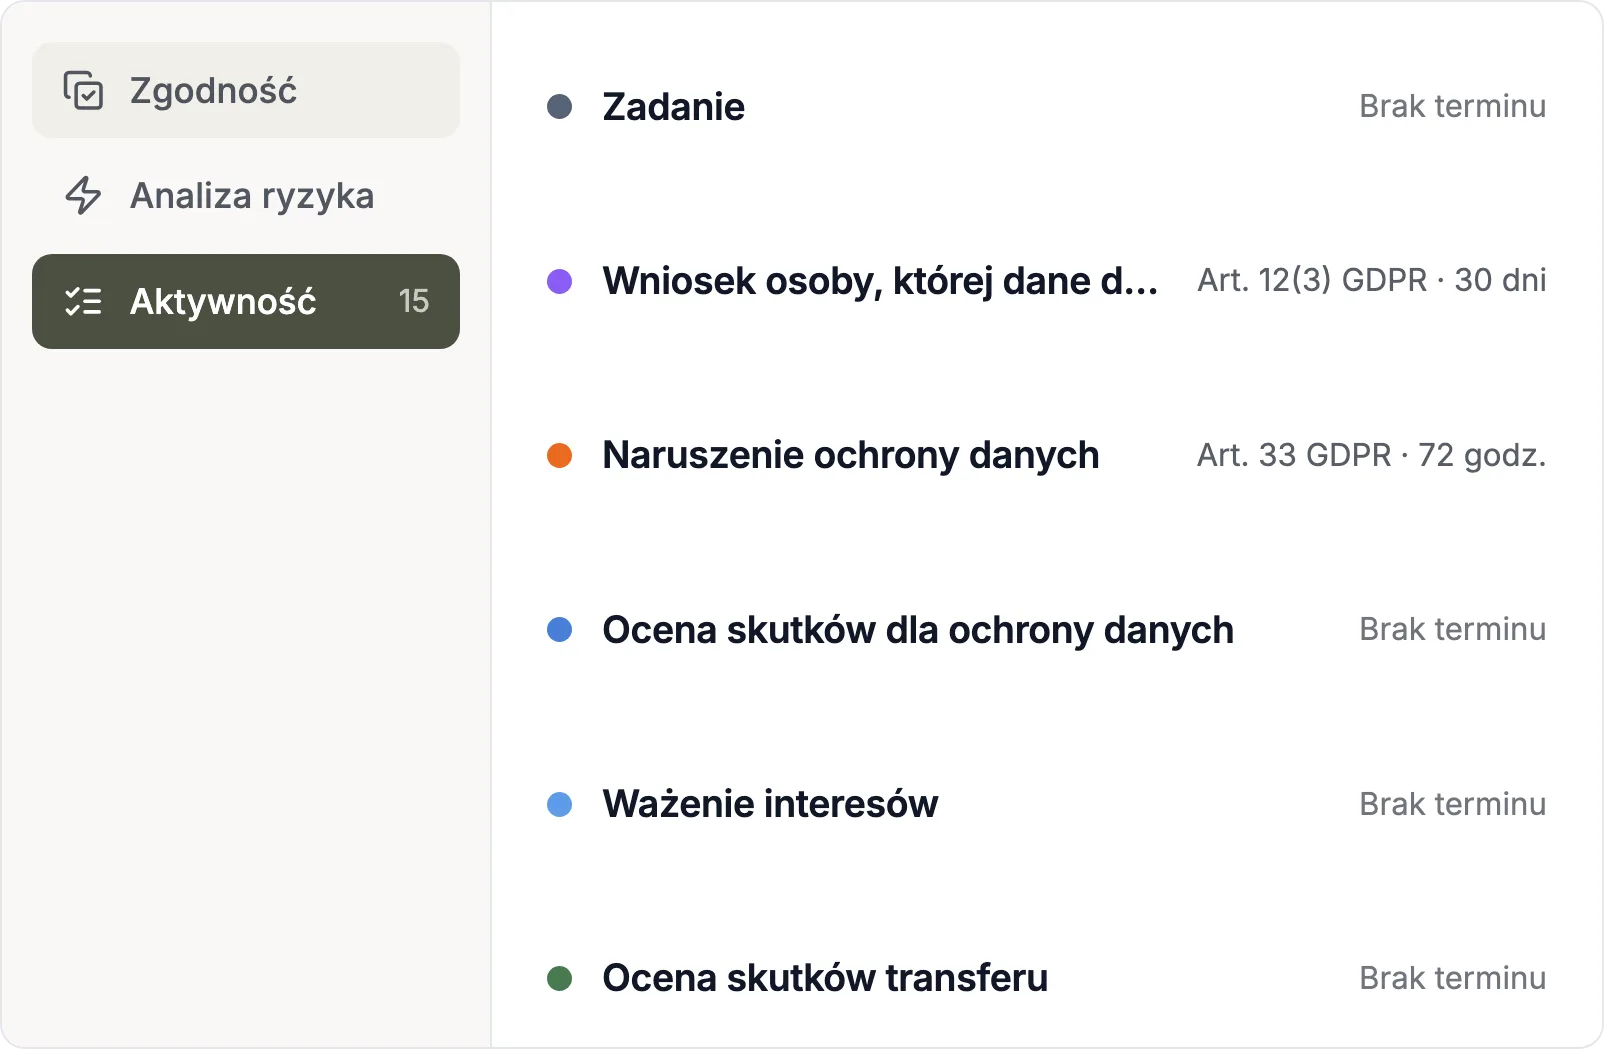
Task: Open the Analiza ryzyka section
Action: click(x=246, y=195)
